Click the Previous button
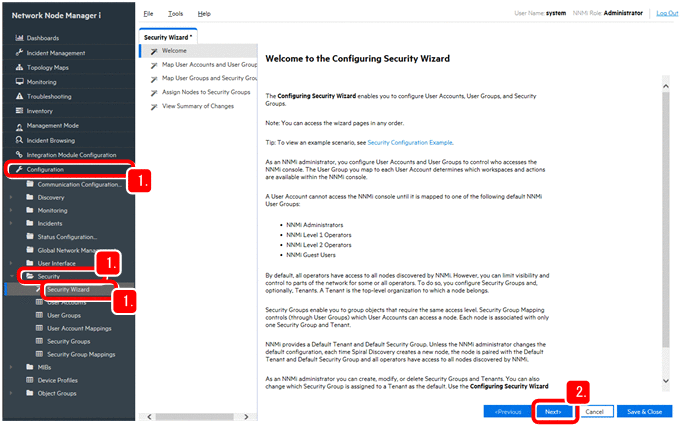This screenshot has height=428, width=685. point(508,411)
